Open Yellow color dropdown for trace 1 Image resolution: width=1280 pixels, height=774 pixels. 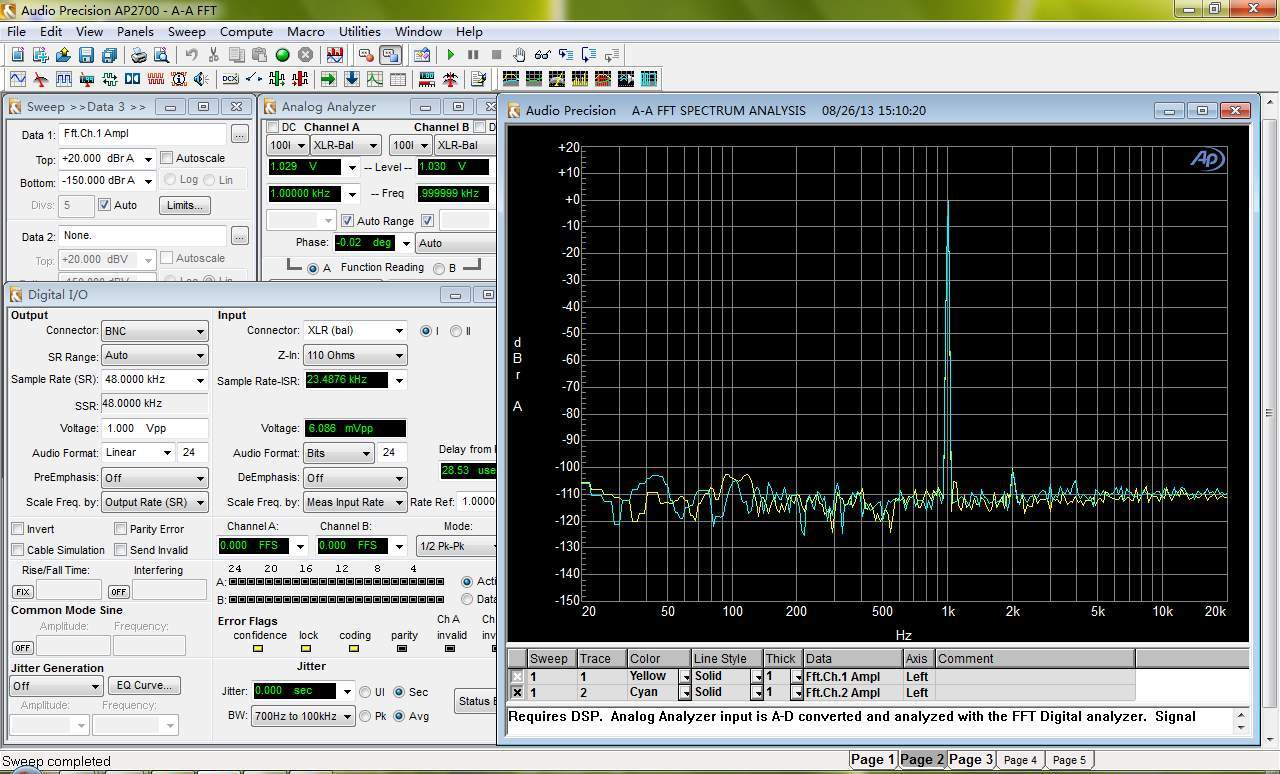tap(684, 677)
